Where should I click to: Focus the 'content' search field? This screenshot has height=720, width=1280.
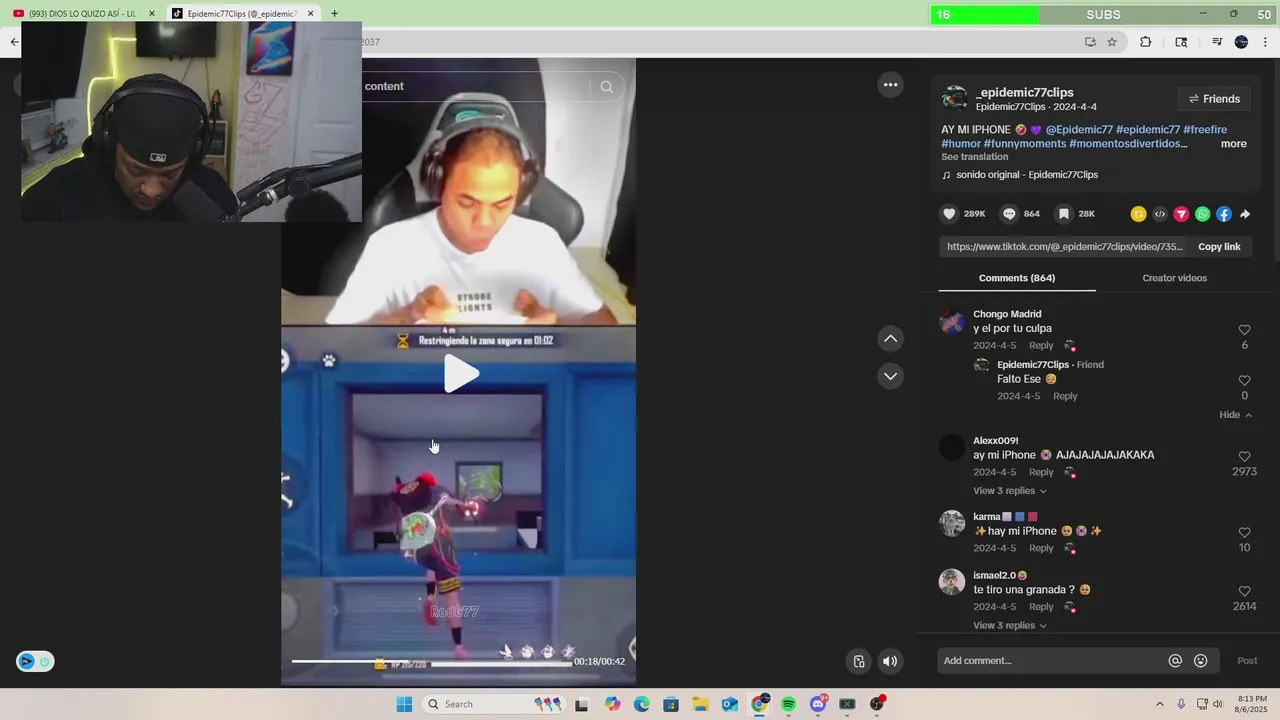click(475, 87)
